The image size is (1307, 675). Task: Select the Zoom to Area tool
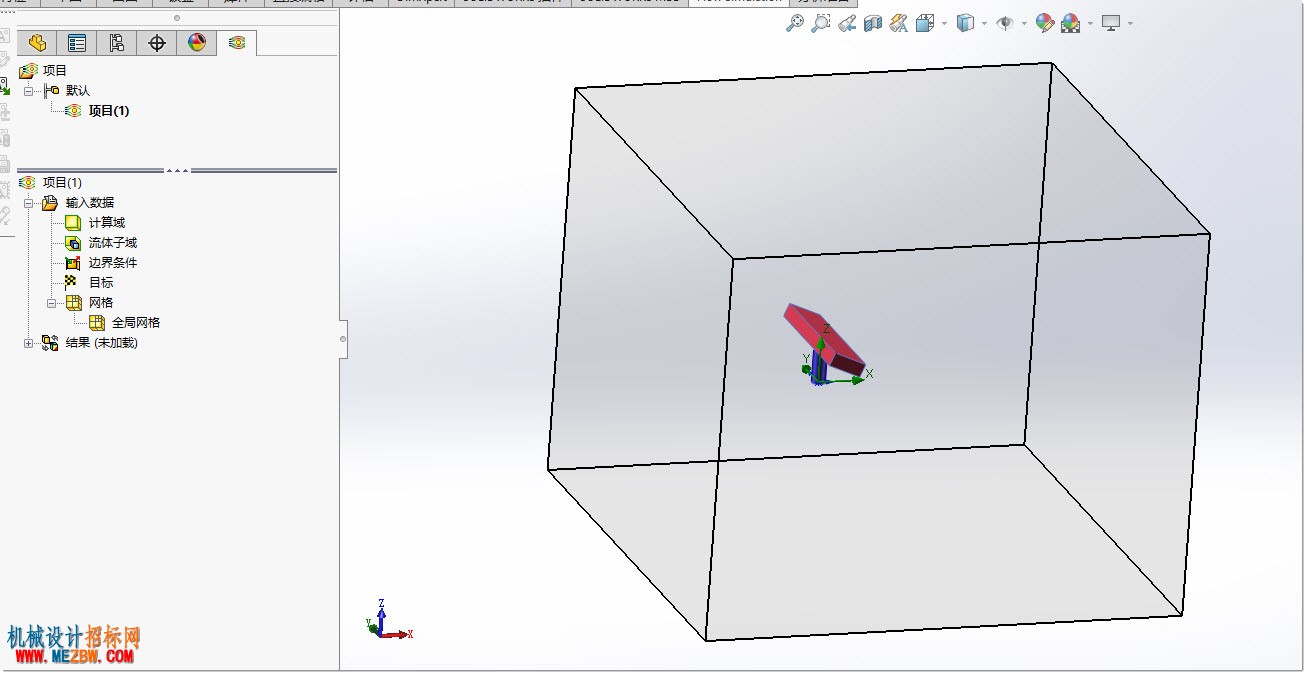pos(821,23)
